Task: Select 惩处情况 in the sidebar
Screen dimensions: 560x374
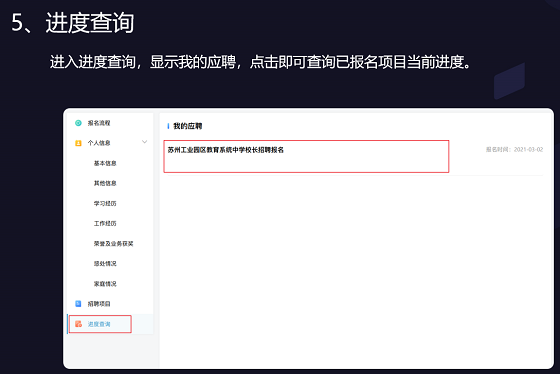Action: (x=105, y=264)
